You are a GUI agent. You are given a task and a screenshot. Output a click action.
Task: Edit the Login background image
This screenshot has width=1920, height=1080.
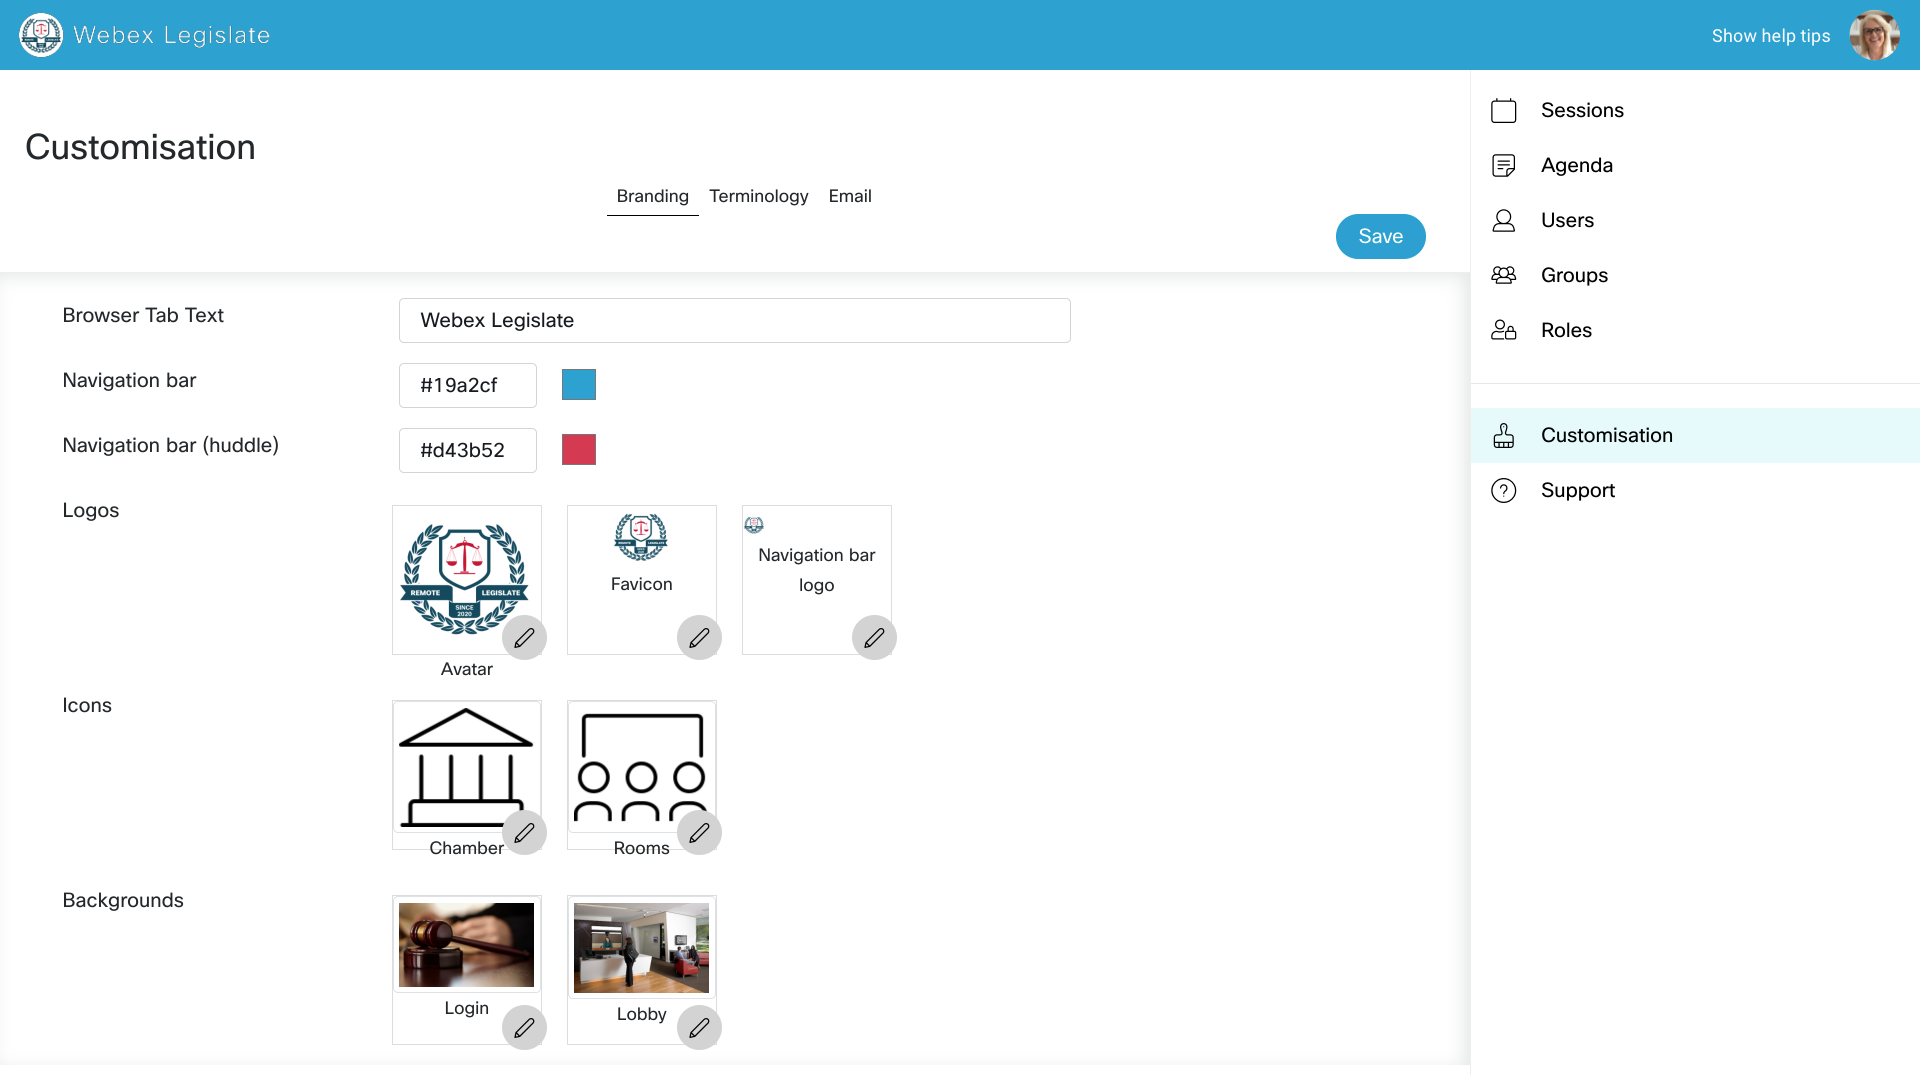pos(524,1028)
